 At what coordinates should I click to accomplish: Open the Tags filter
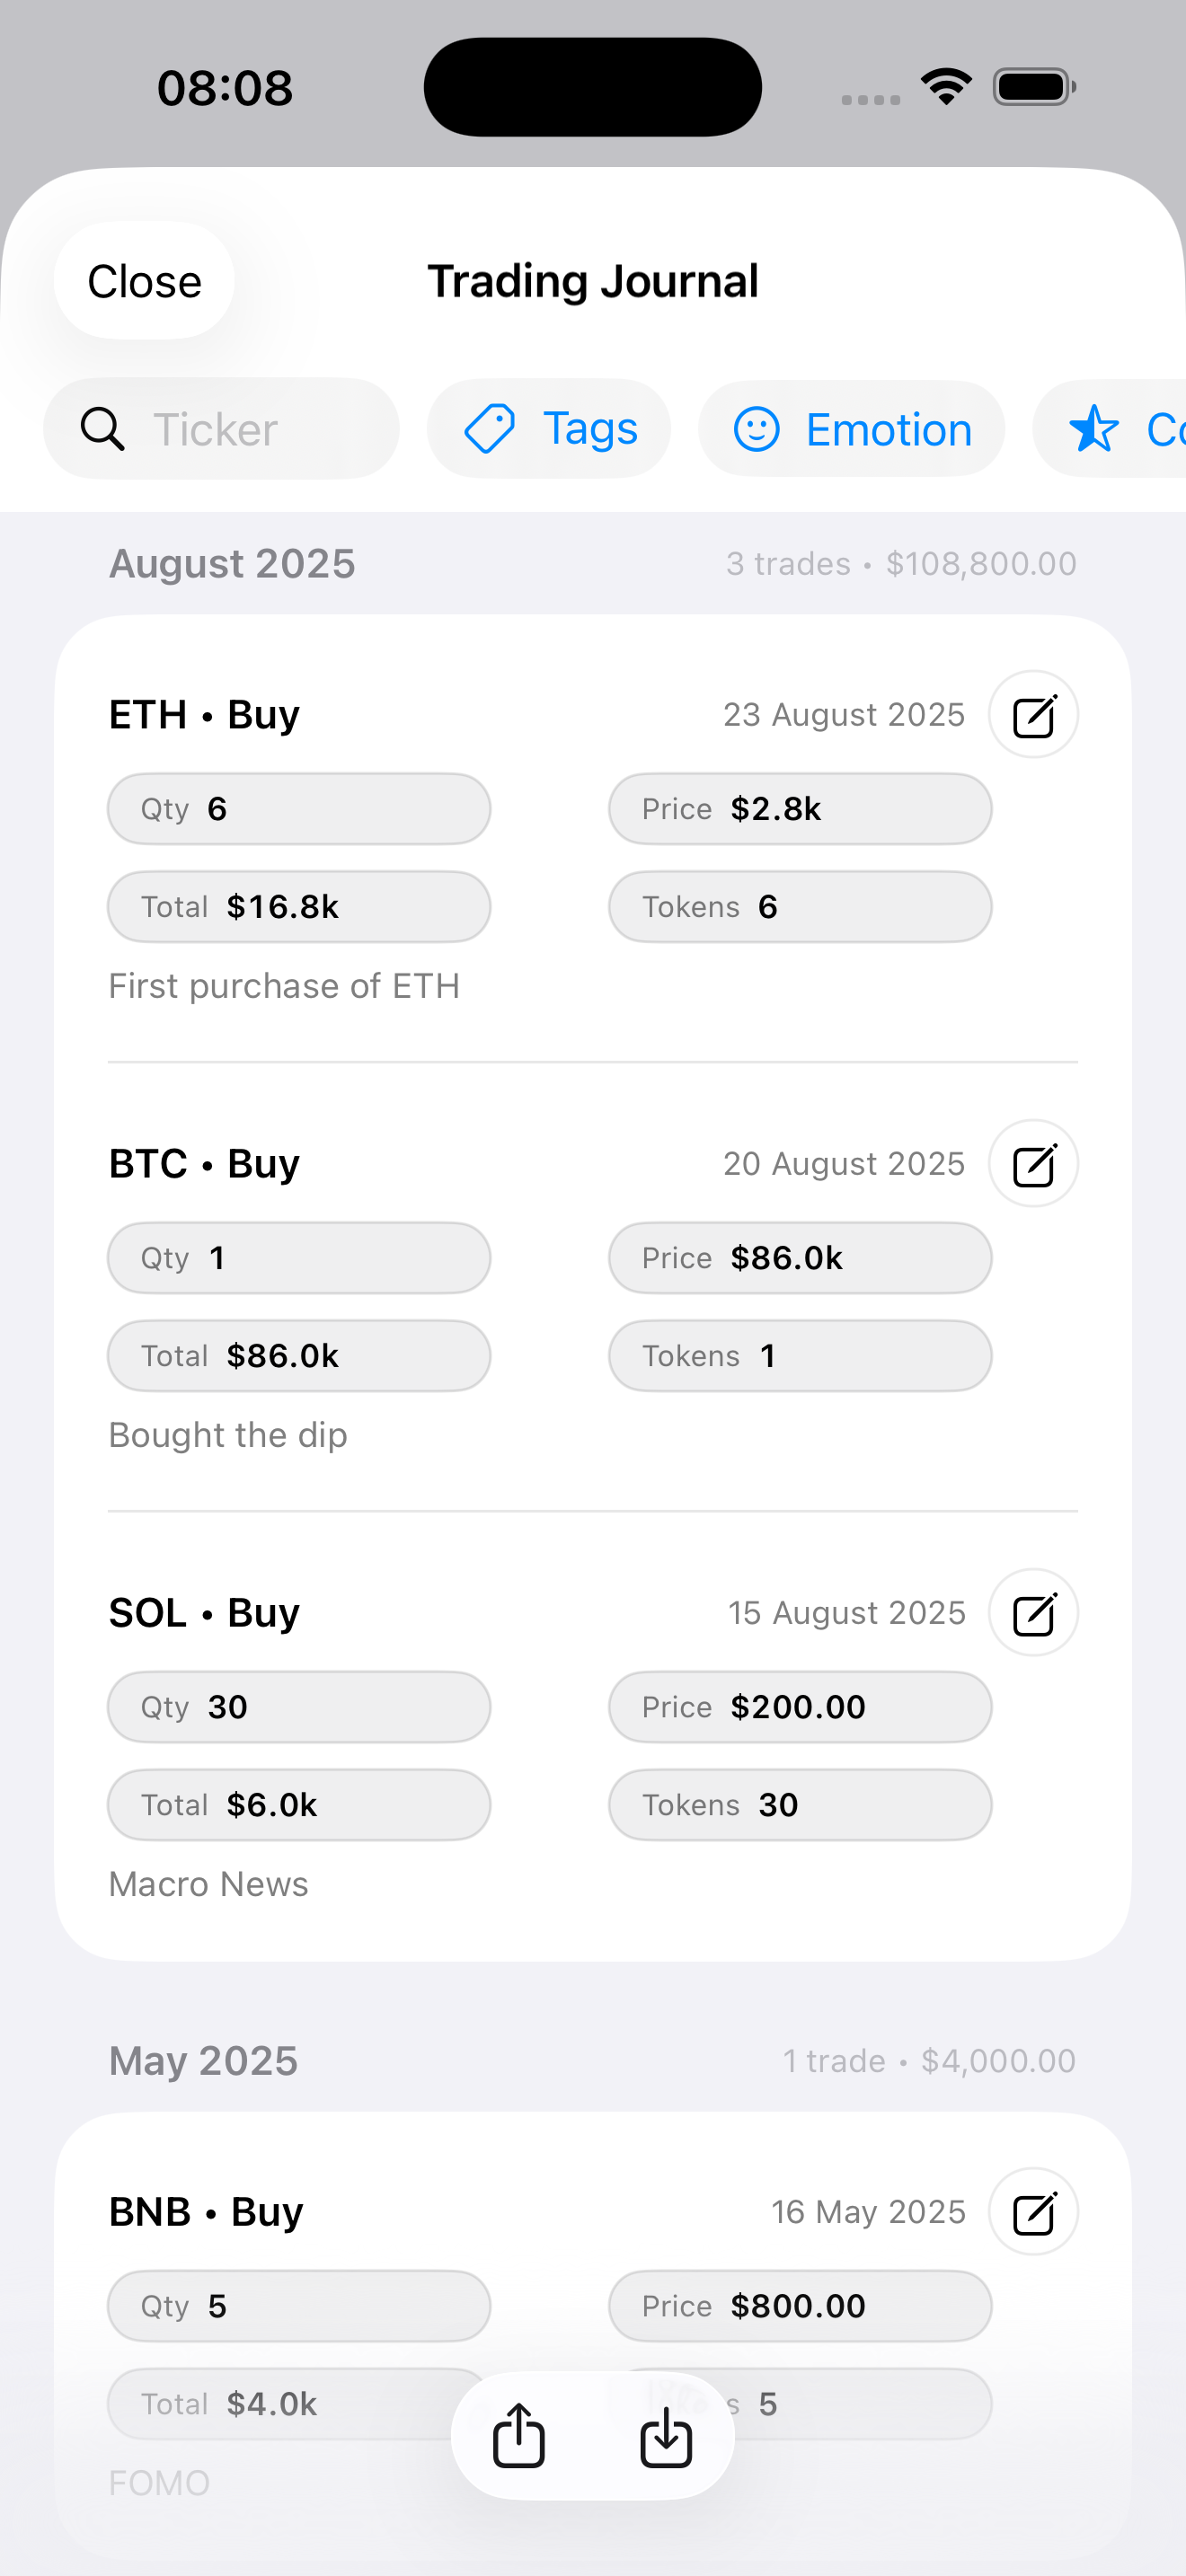click(x=549, y=429)
